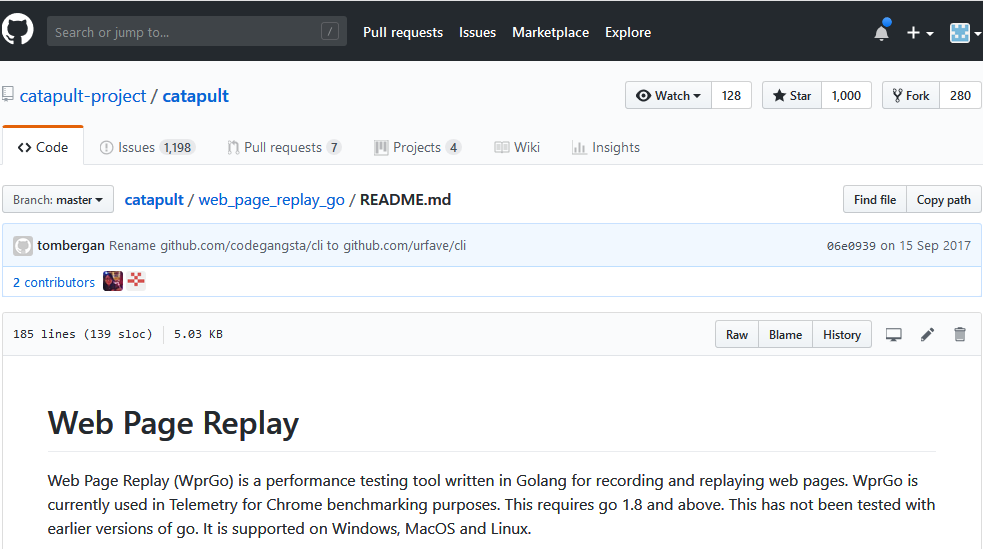This screenshot has width=983, height=549.
Task: Open Marketplace in top navigation
Action: [550, 33]
